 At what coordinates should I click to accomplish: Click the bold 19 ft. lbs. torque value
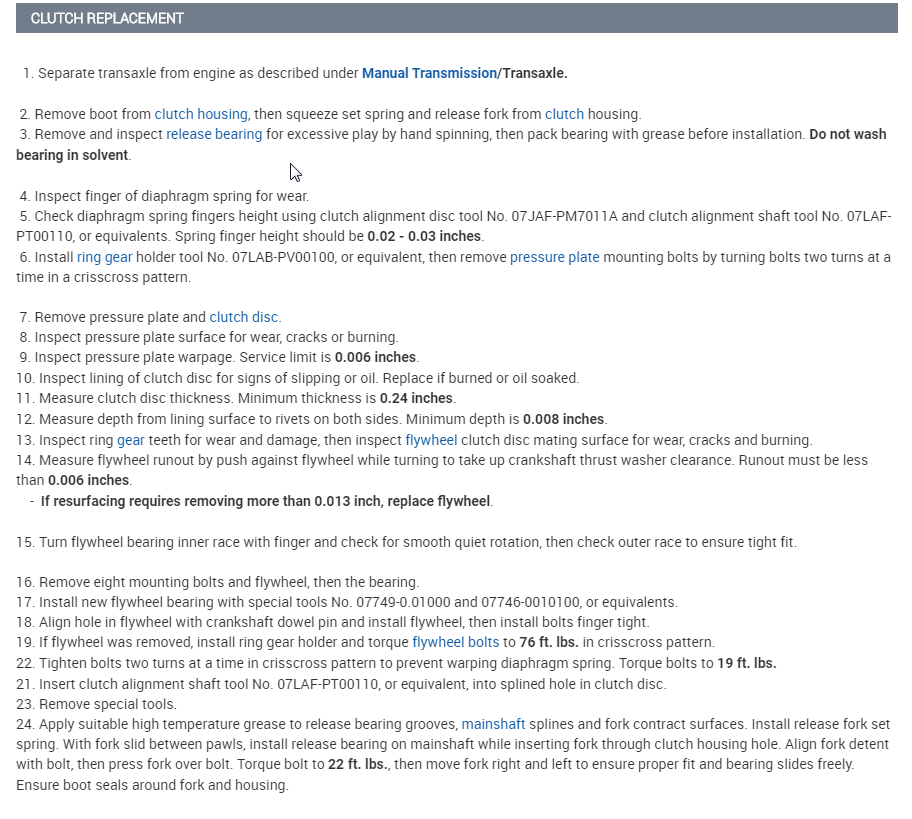tap(747, 663)
